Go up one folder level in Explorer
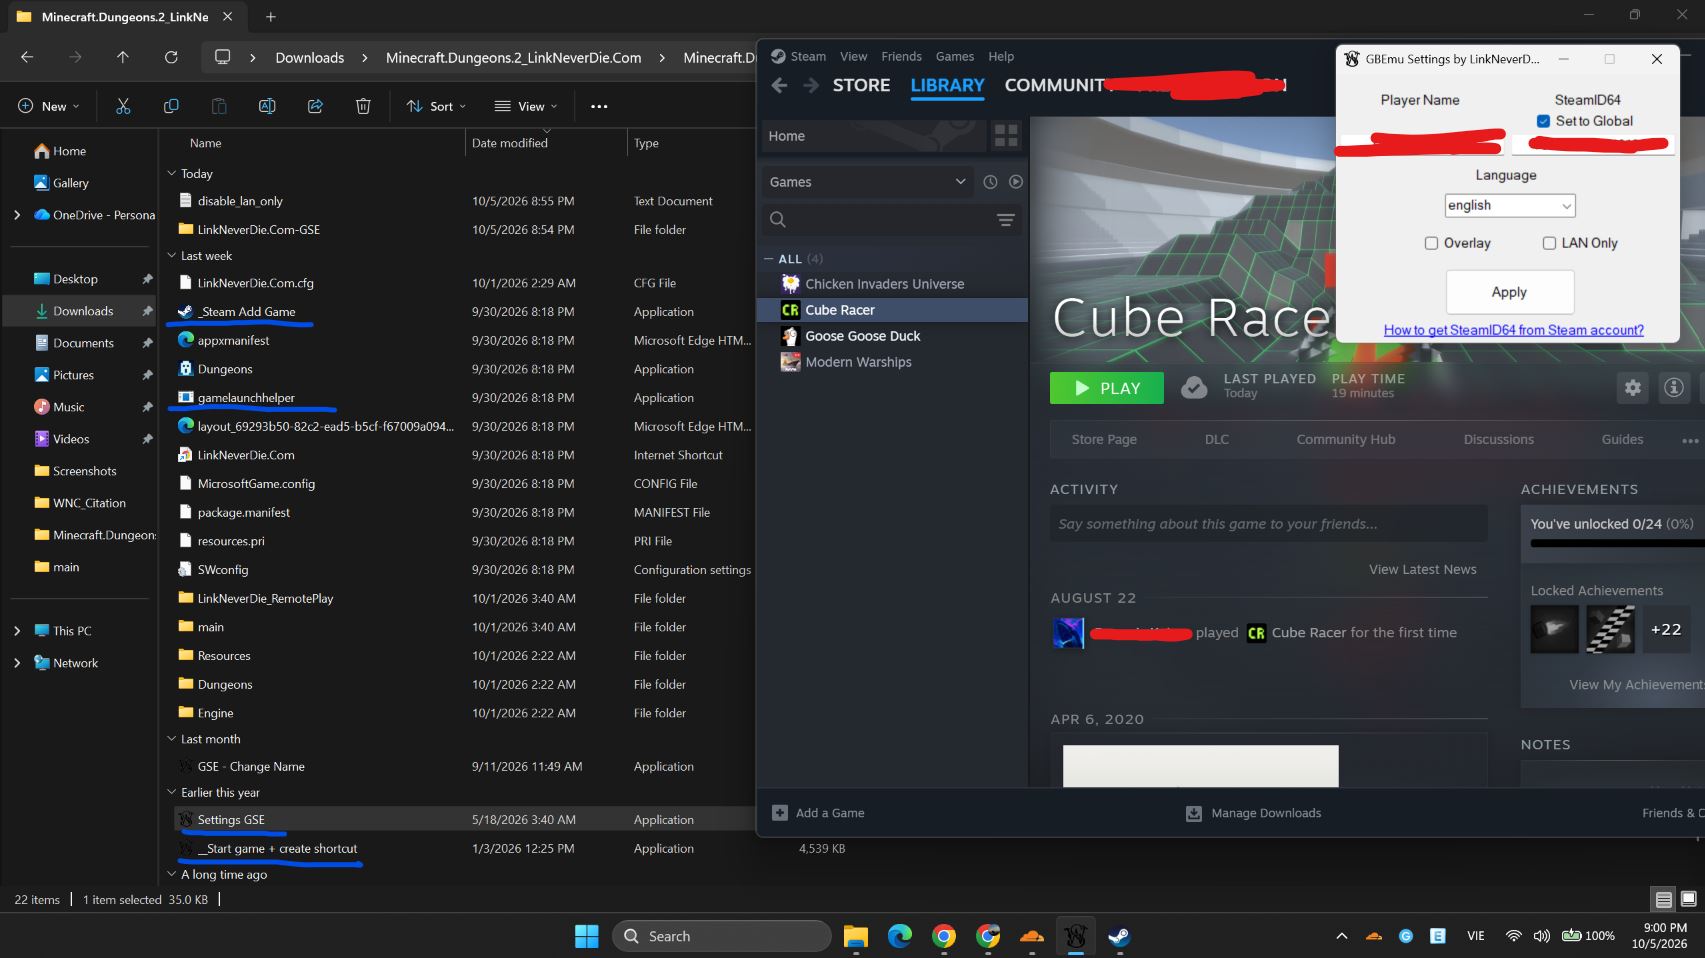Image resolution: width=1705 pixels, height=958 pixels. (123, 57)
